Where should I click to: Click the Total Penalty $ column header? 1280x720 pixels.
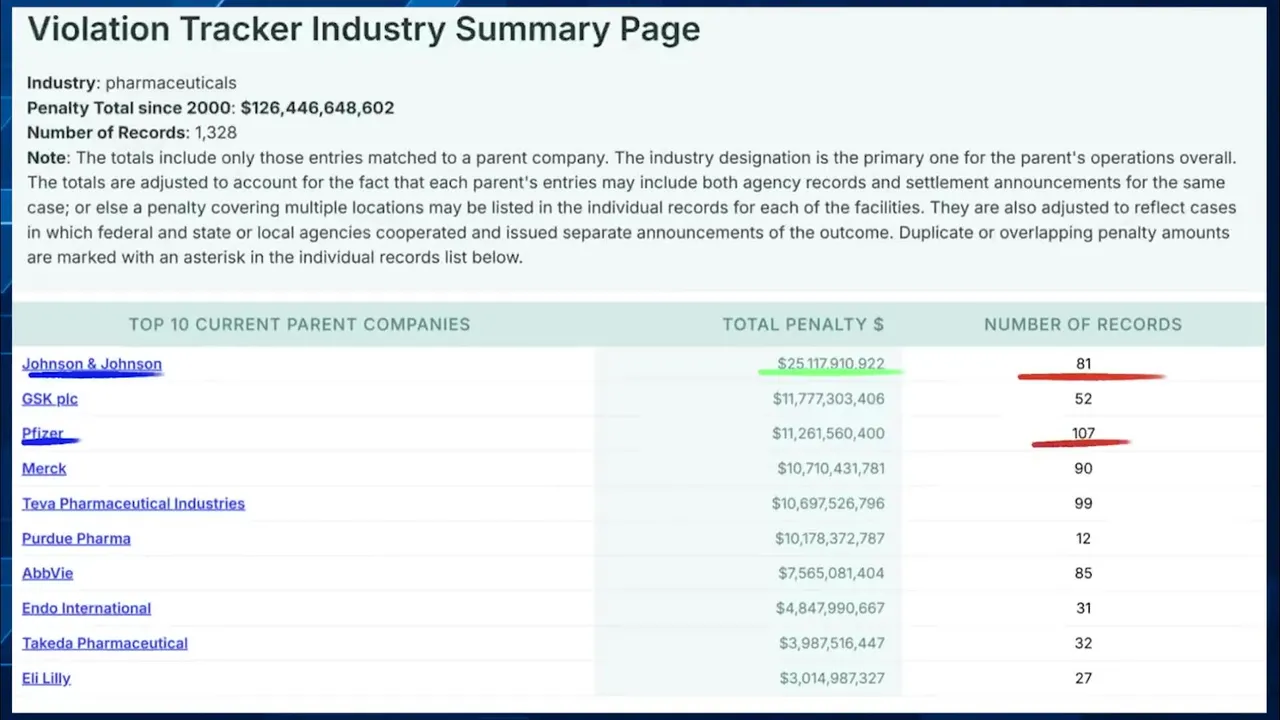tap(803, 324)
